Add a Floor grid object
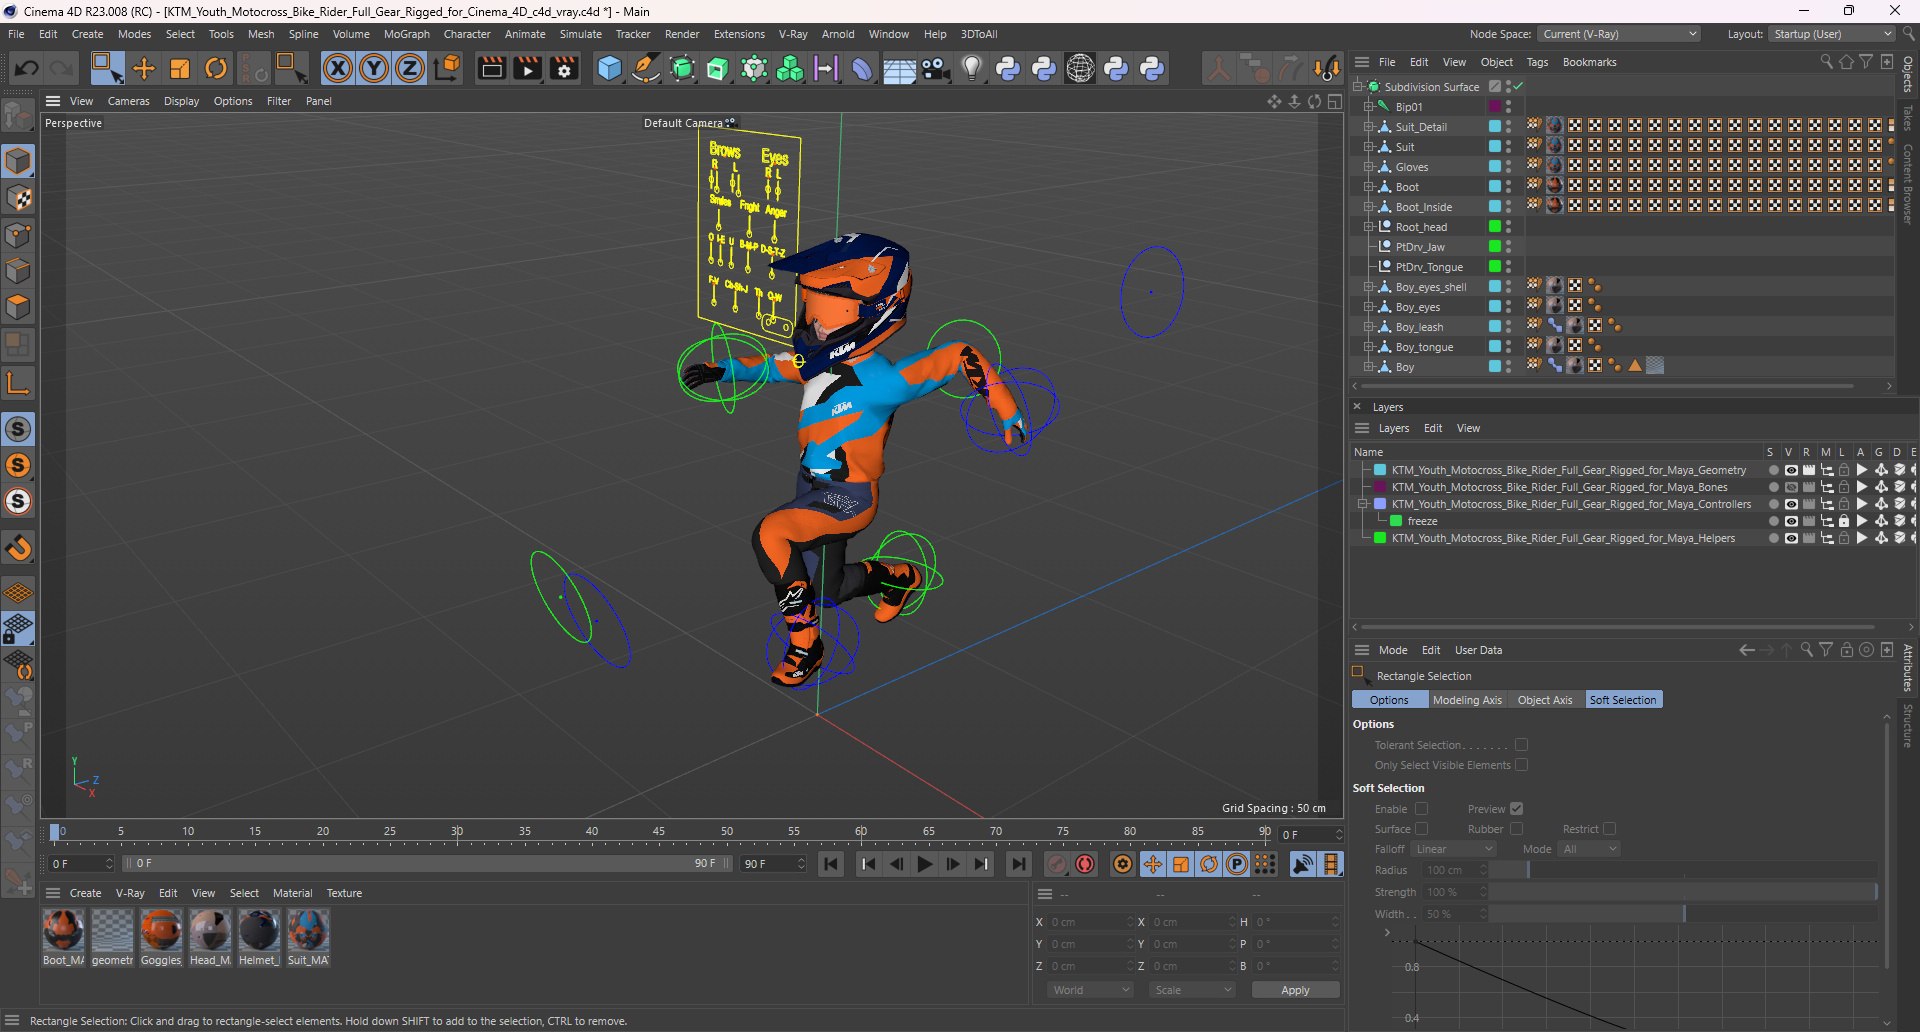 click(x=899, y=68)
